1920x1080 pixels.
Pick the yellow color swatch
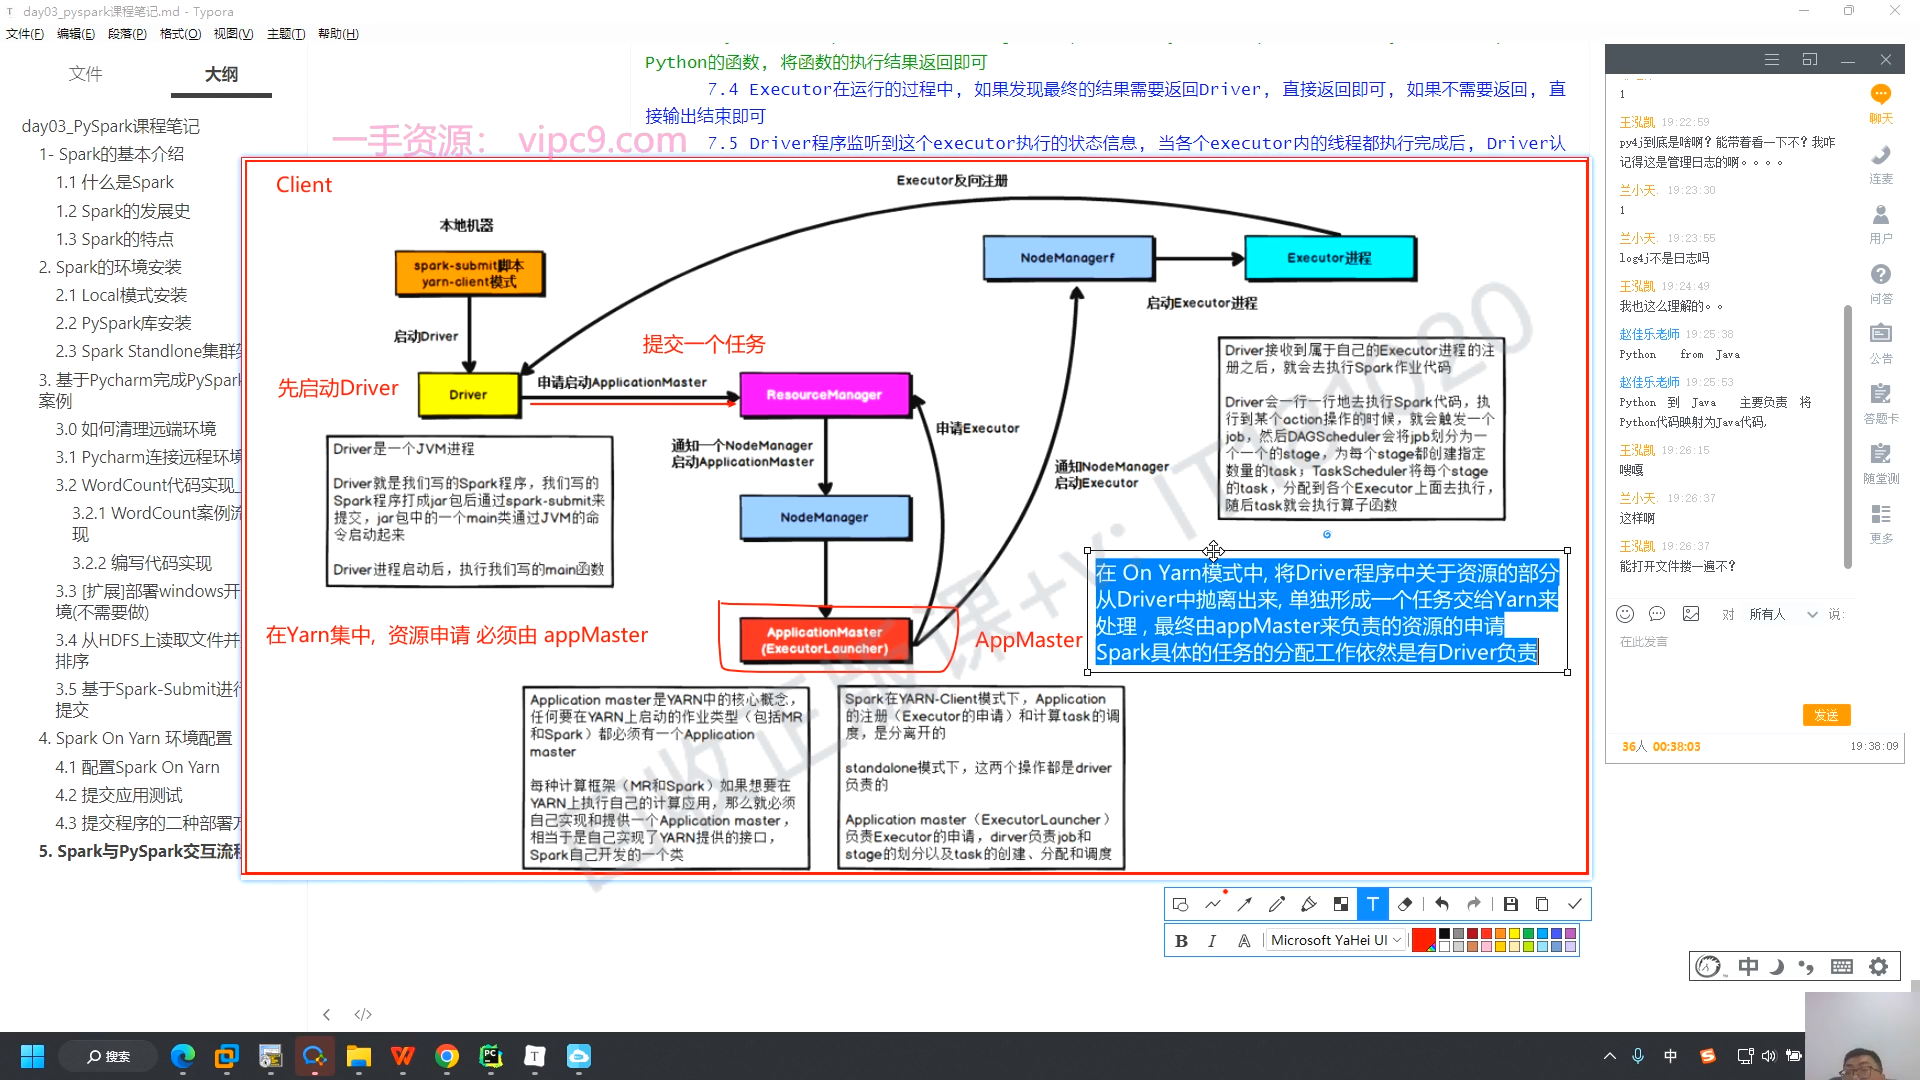coord(1514,934)
